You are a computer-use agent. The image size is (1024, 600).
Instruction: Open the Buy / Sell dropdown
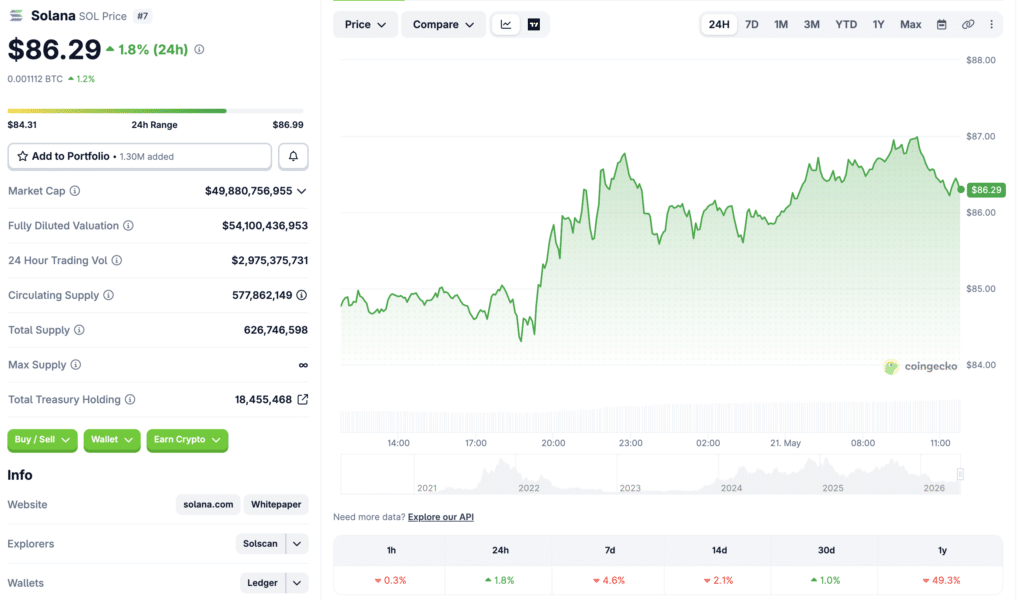[x=42, y=440]
